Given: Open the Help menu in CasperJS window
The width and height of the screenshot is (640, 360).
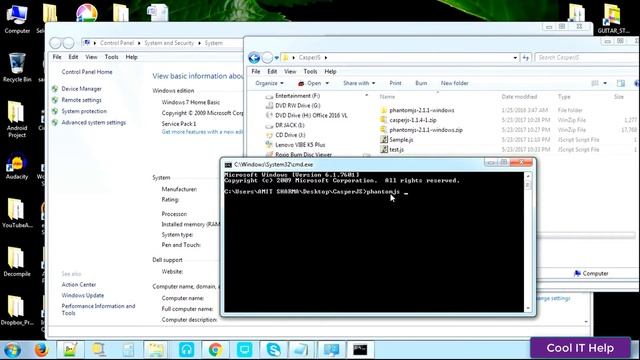Looking at the screenshot, I should pyautogui.click(x=330, y=71).
